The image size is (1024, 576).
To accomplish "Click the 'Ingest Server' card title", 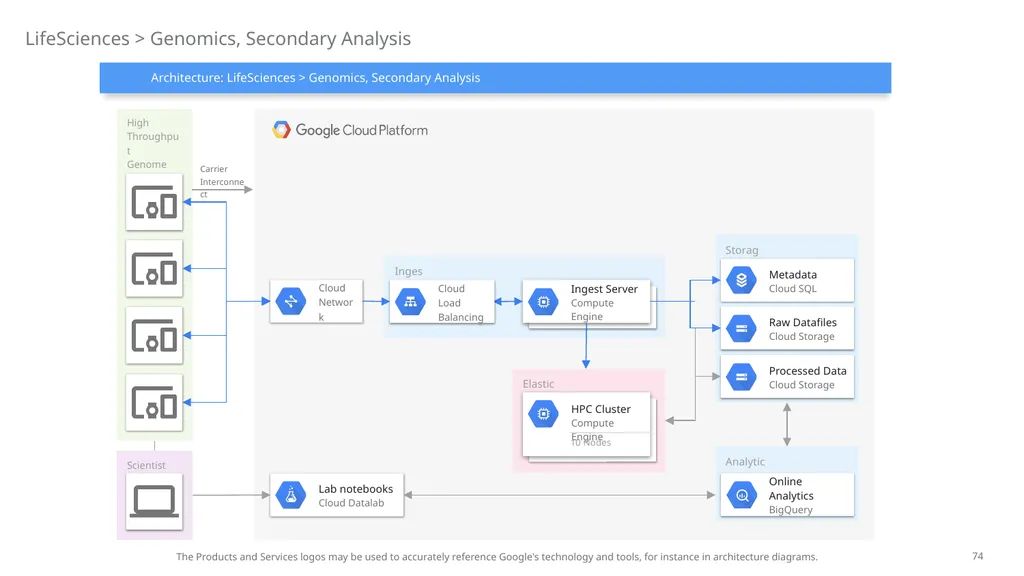I will 604,289.
